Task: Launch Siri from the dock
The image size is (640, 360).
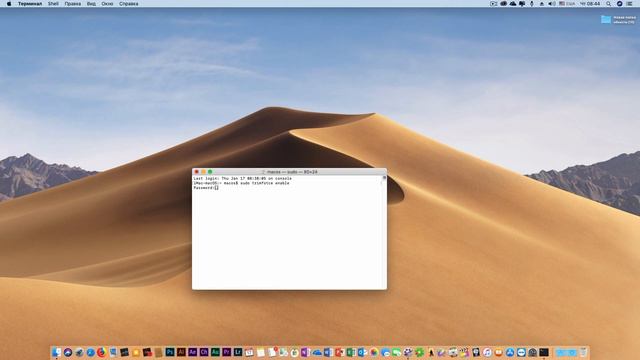Action: tap(68, 352)
